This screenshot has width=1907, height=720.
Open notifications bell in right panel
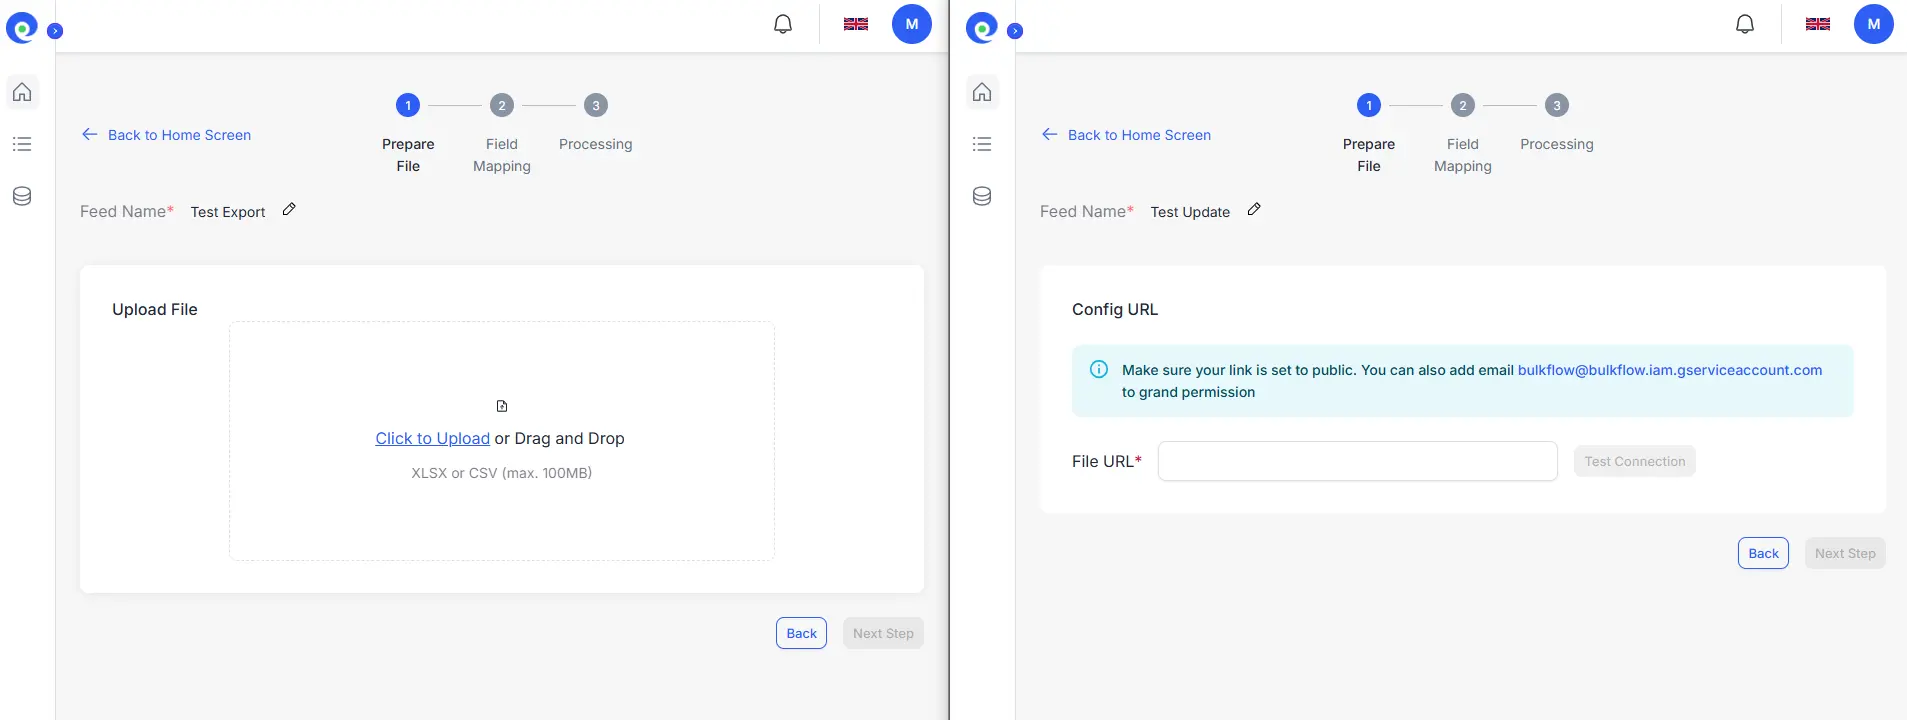pyautogui.click(x=1745, y=24)
